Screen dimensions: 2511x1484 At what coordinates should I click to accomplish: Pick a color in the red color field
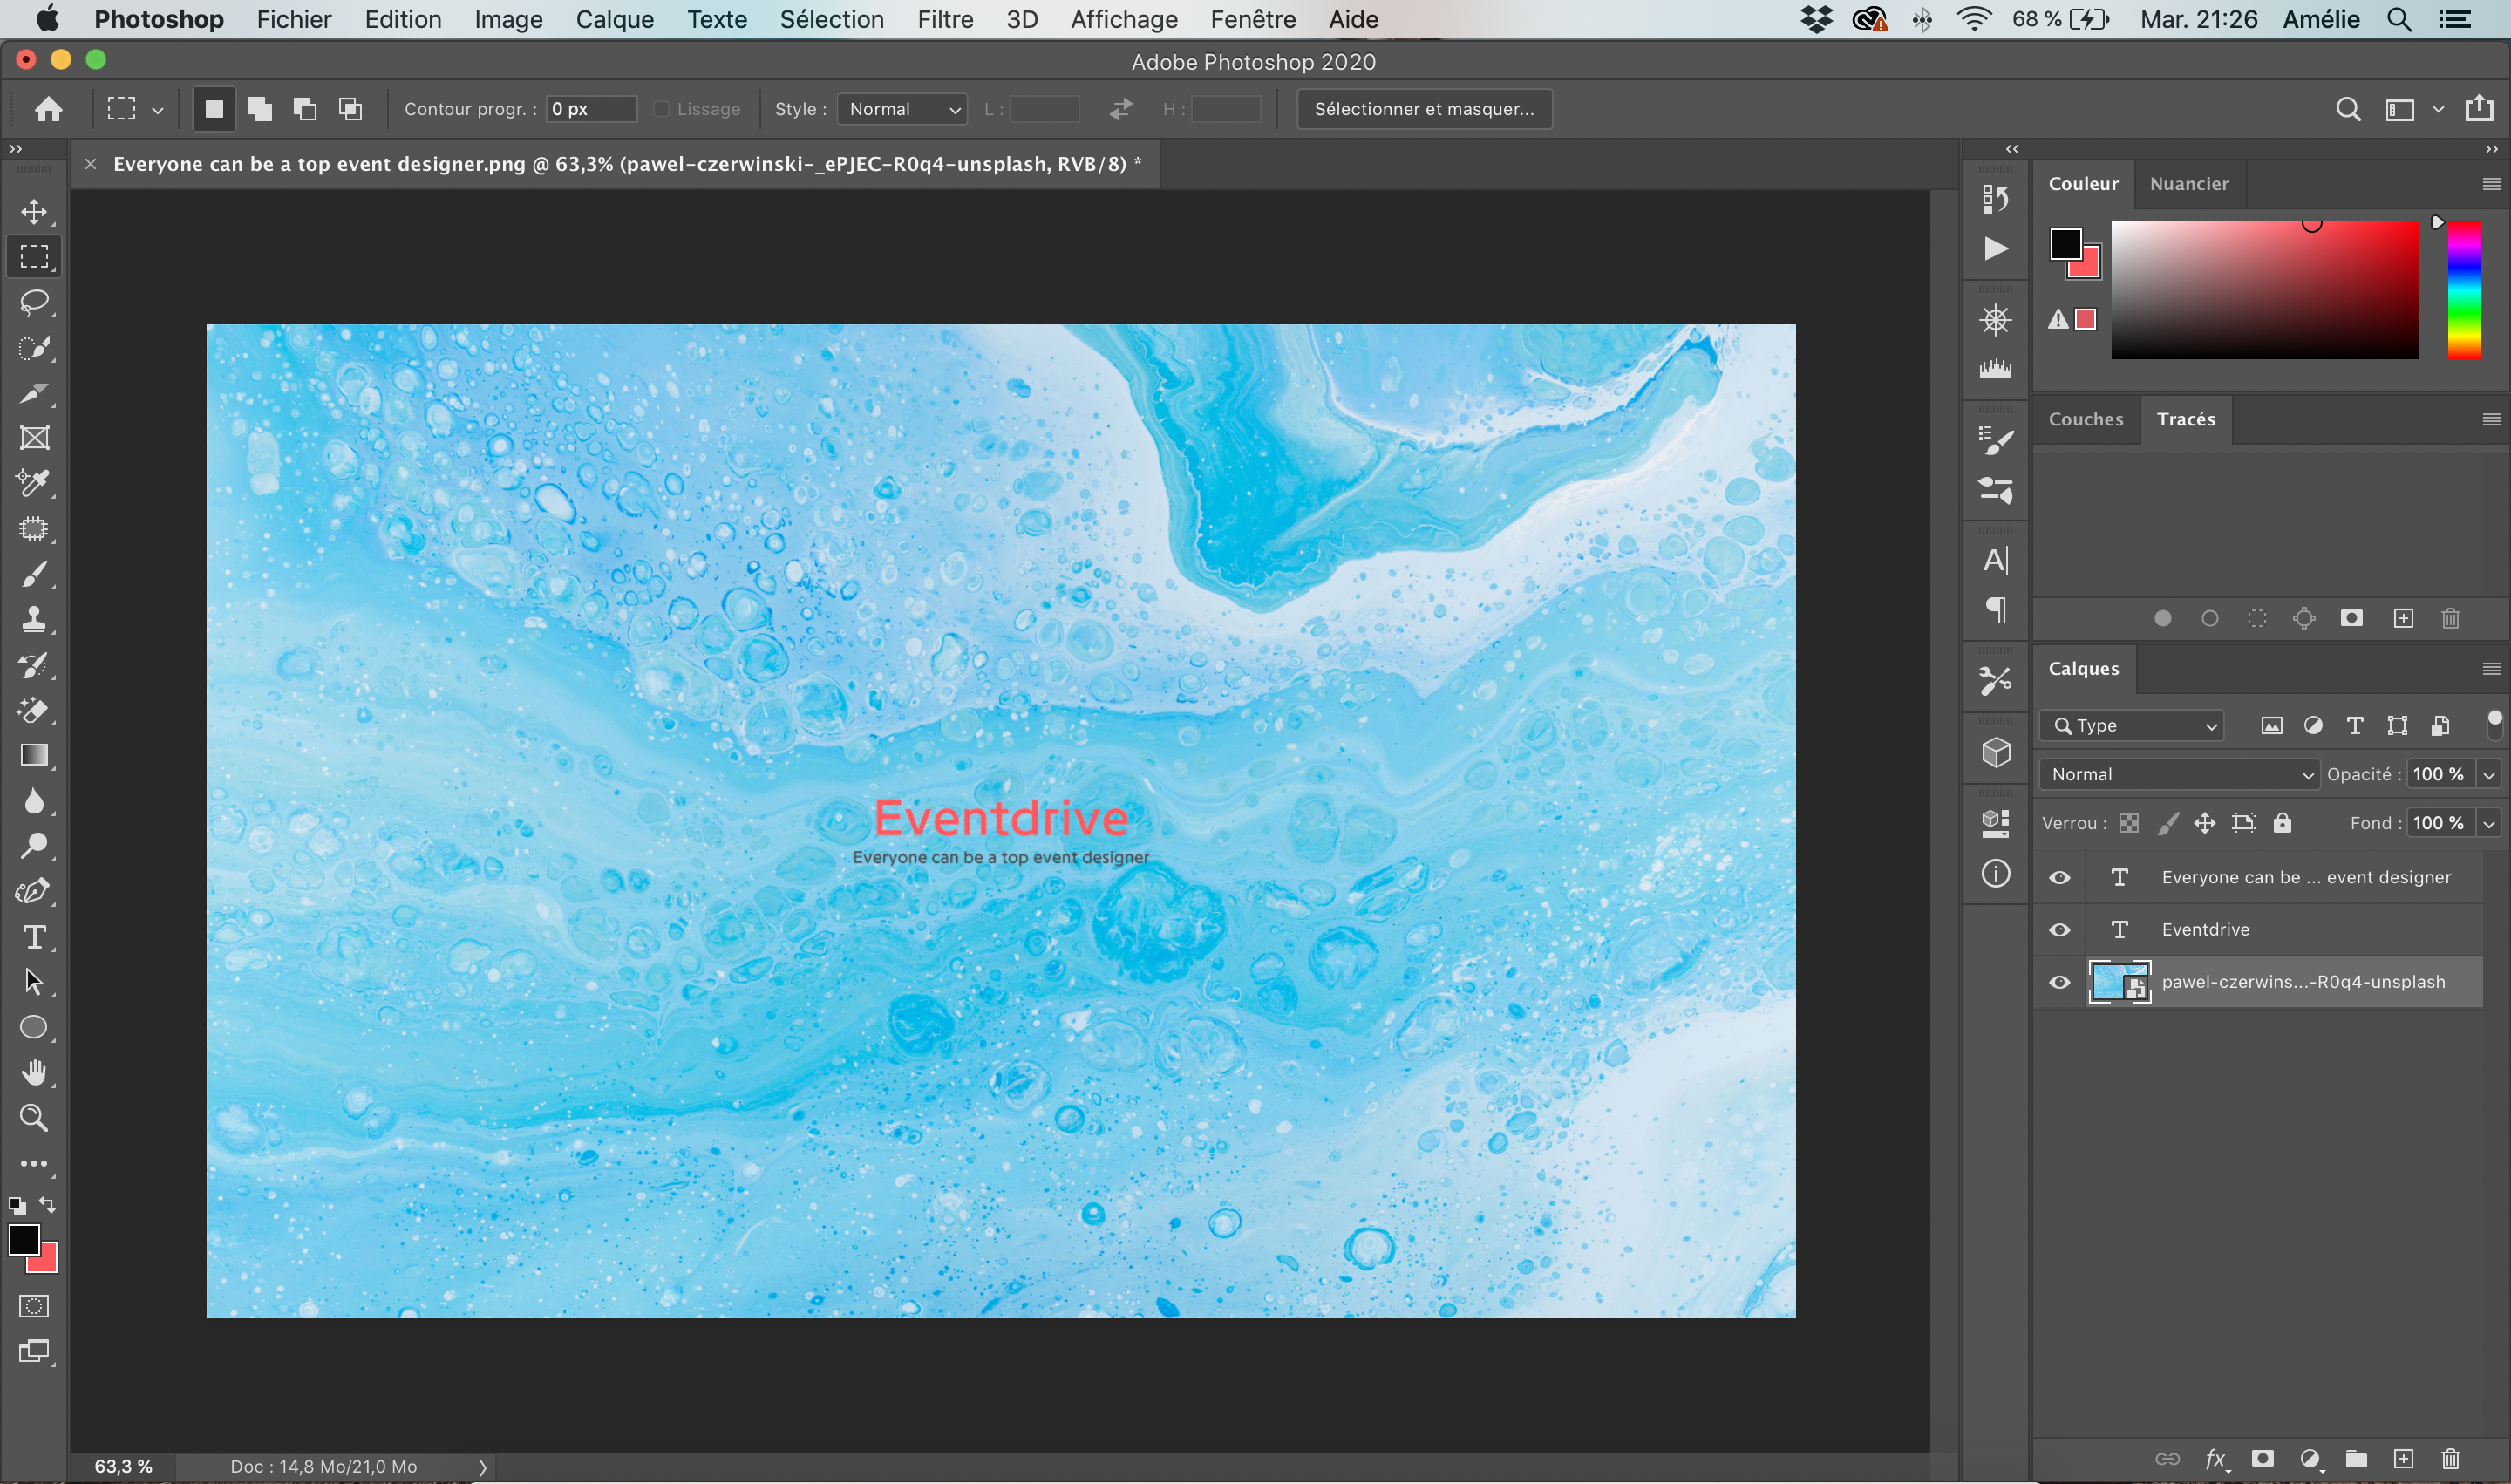tap(2264, 290)
